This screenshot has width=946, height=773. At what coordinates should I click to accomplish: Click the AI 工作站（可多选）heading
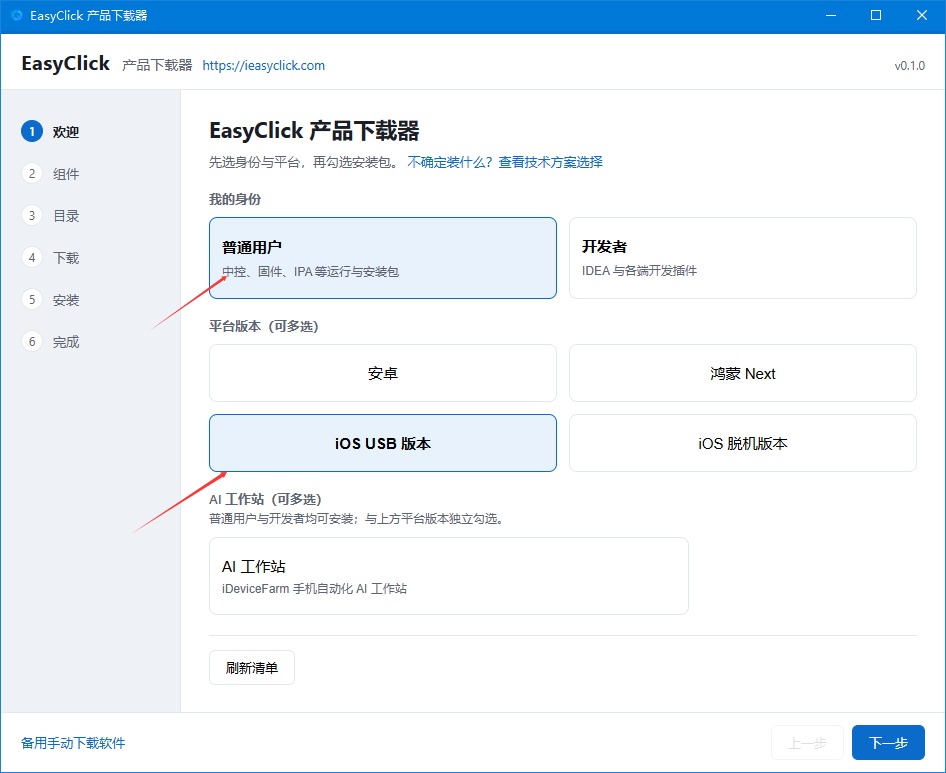[265, 499]
